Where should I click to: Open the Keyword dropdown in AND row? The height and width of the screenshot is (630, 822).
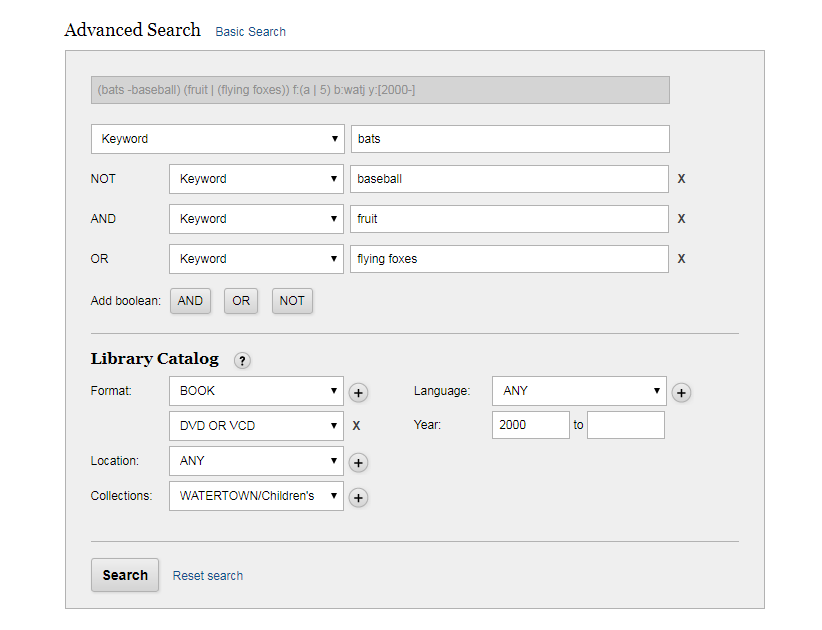[256, 219]
